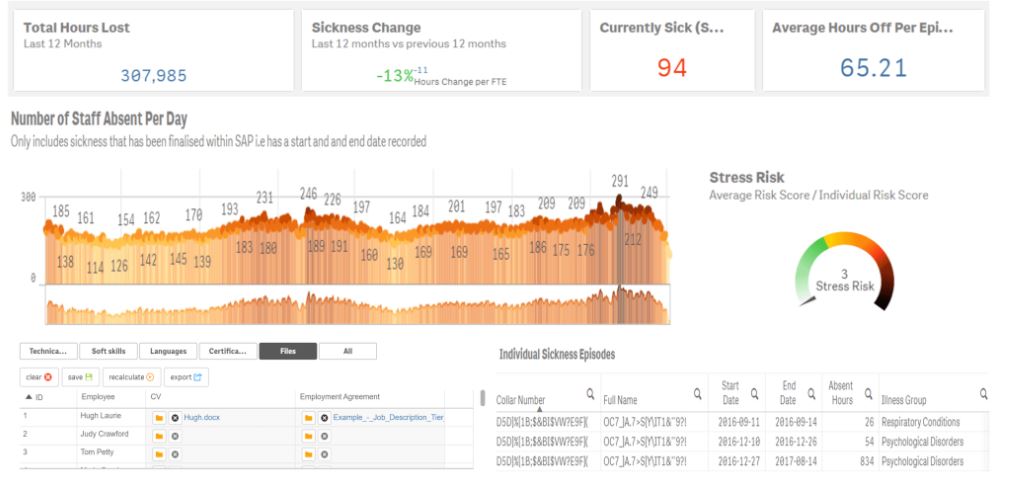
Task: Open the folder icon in Judy Crawford's CV cell
Action: pos(160,436)
